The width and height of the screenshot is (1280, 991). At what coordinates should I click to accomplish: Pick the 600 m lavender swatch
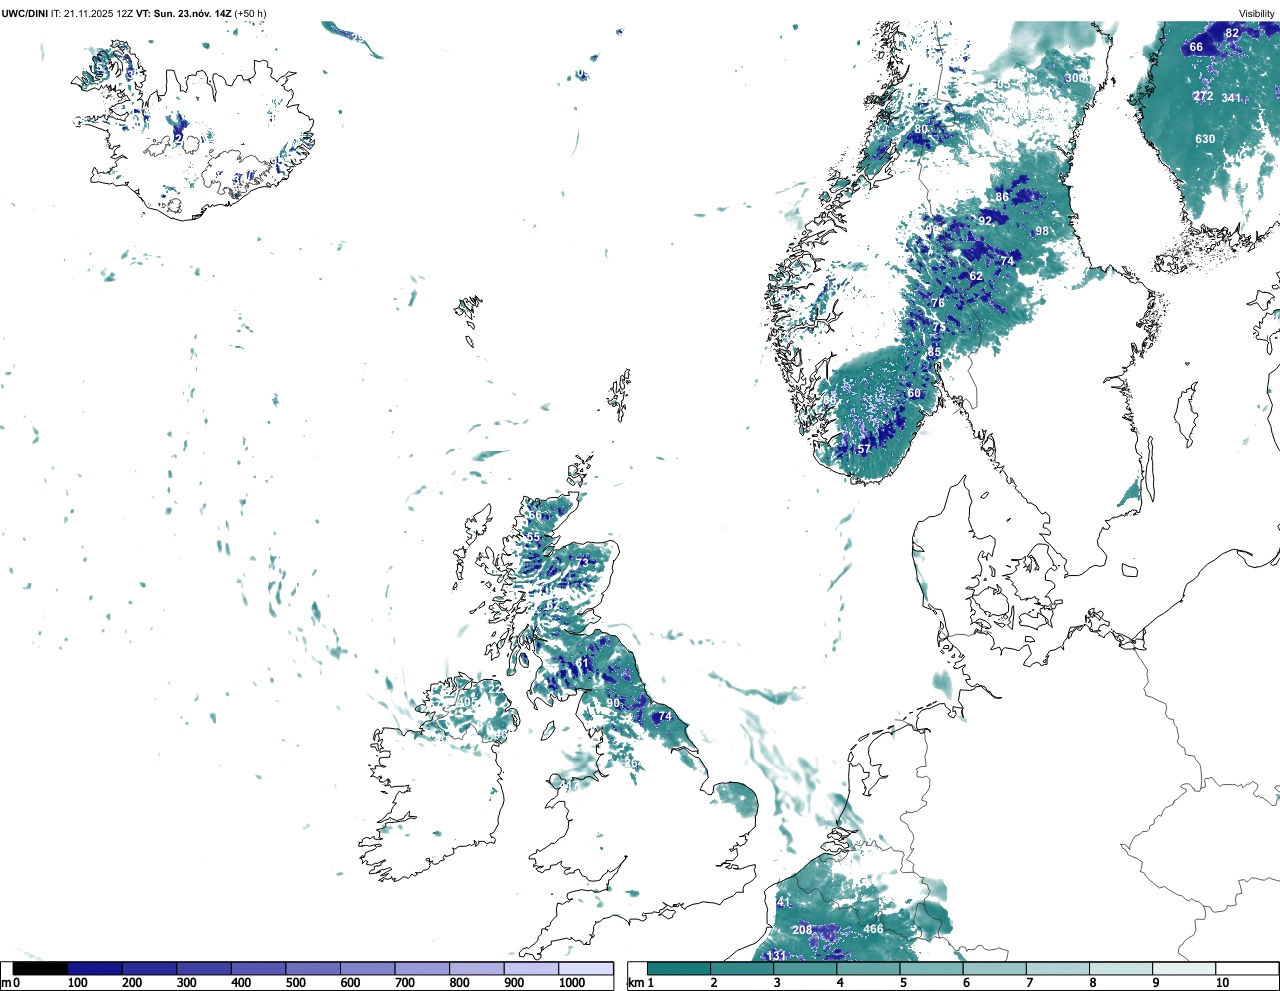[x=368, y=968]
